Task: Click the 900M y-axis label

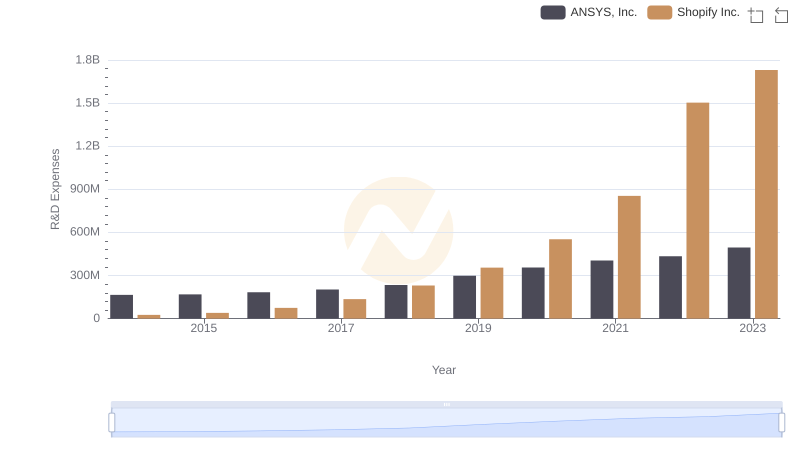Action: coord(85,189)
